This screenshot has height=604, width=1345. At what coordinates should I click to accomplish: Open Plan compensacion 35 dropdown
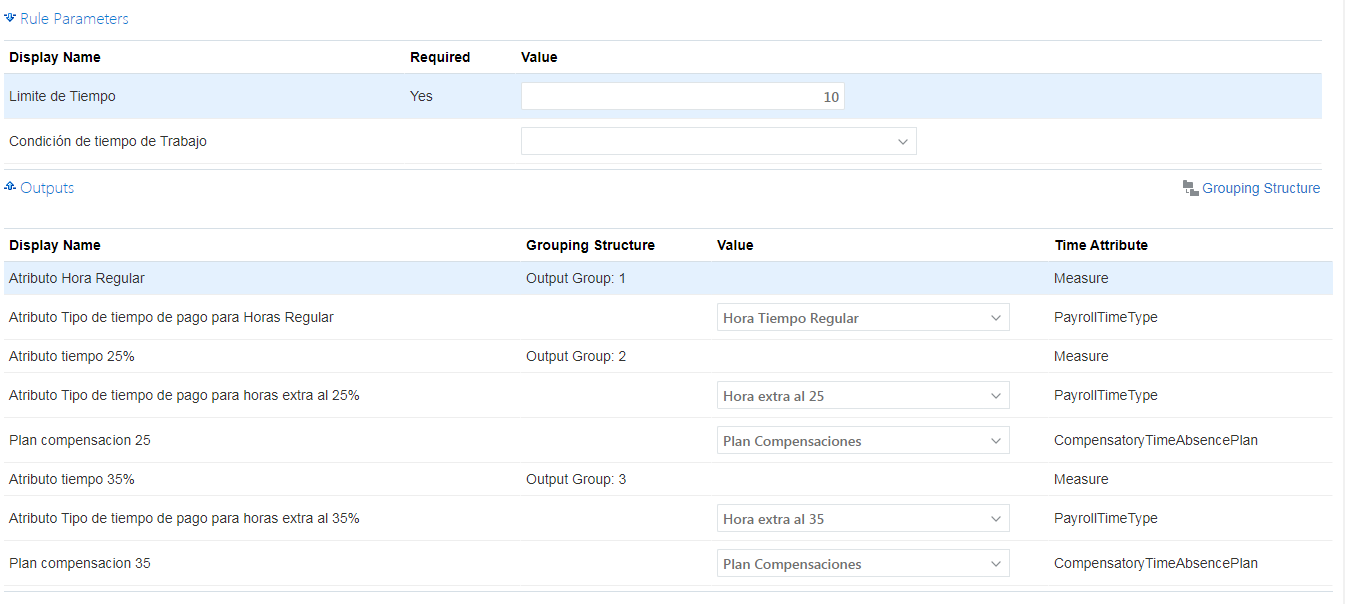point(863,564)
